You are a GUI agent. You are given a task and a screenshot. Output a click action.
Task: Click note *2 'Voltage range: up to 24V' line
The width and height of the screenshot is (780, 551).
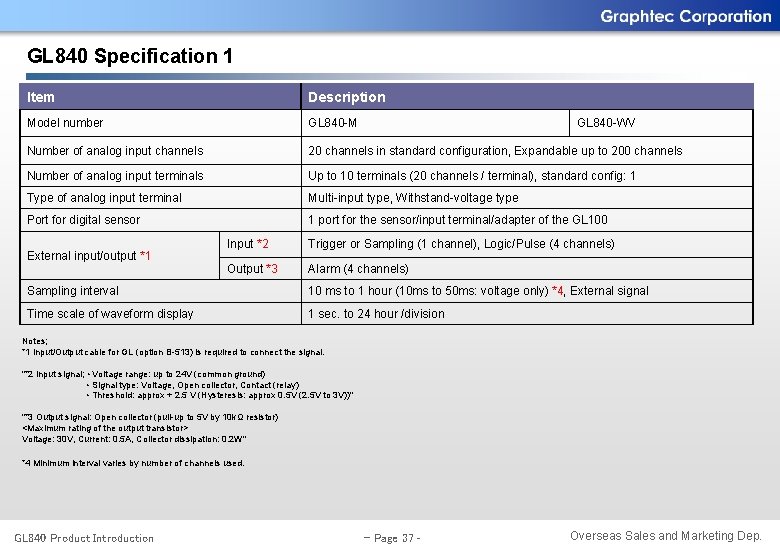pos(143,374)
